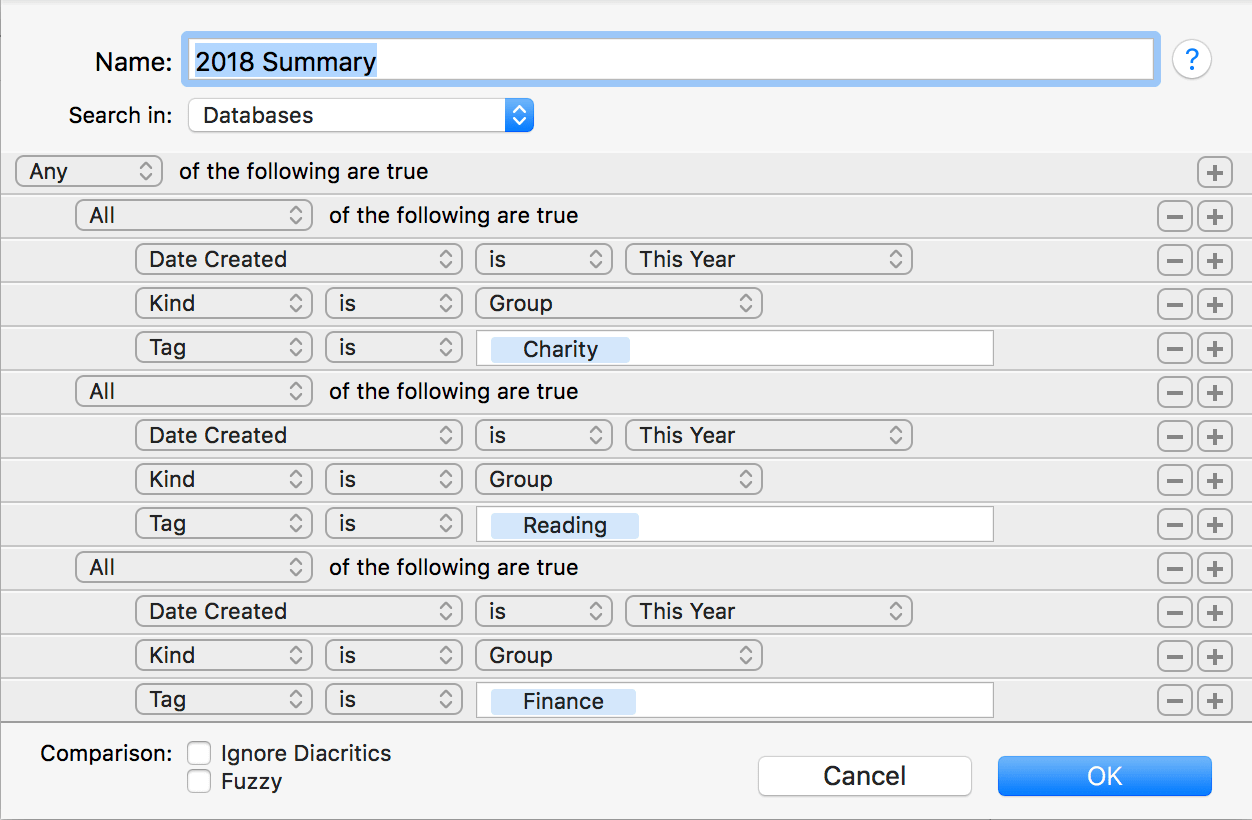
Task: Toggle the Fuzzy comparison checkbox
Action: pyautogui.click(x=200, y=781)
